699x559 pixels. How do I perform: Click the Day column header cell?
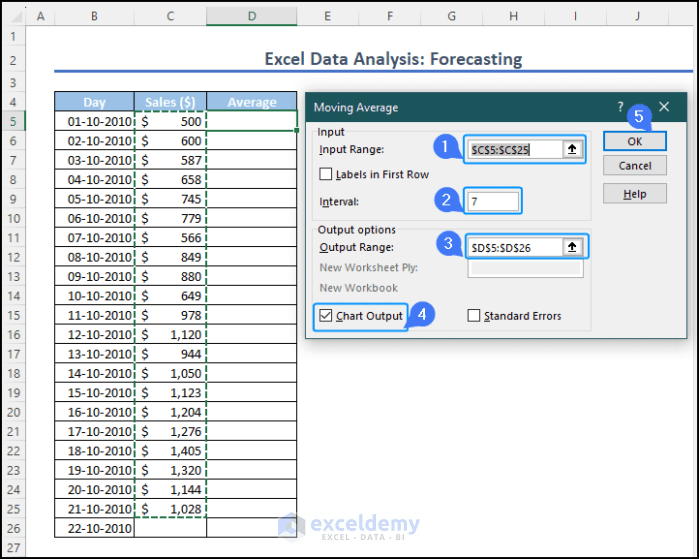pyautogui.click(x=94, y=102)
